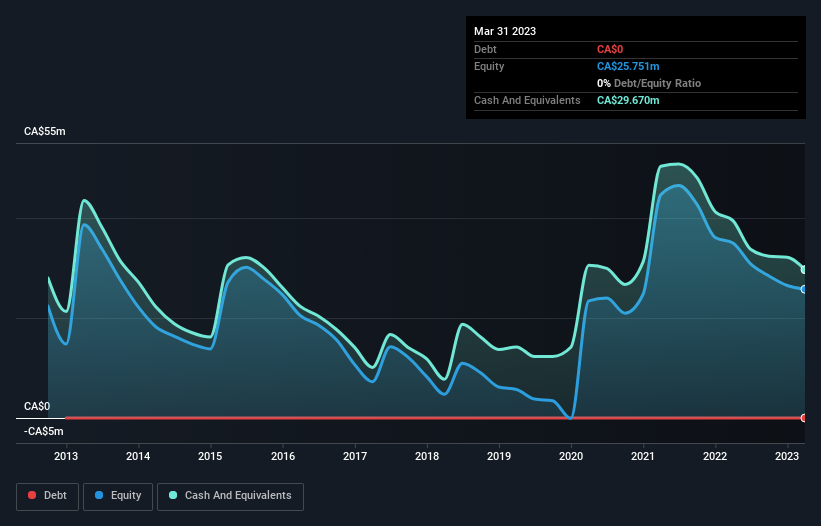This screenshot has width=821, height=526.
Task: Click the Debt row label in tooltip
Action: coord(485,49)
